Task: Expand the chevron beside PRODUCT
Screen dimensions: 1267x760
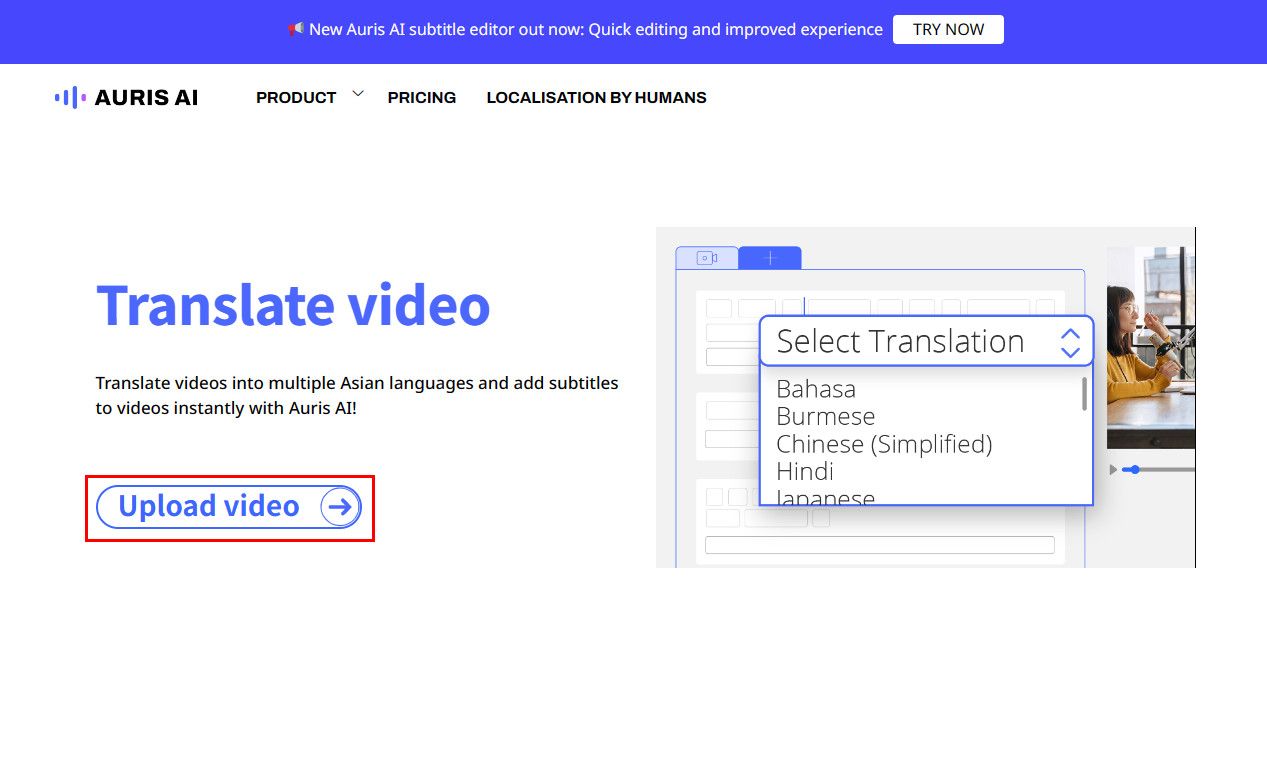Action: (x=358, y=95)
